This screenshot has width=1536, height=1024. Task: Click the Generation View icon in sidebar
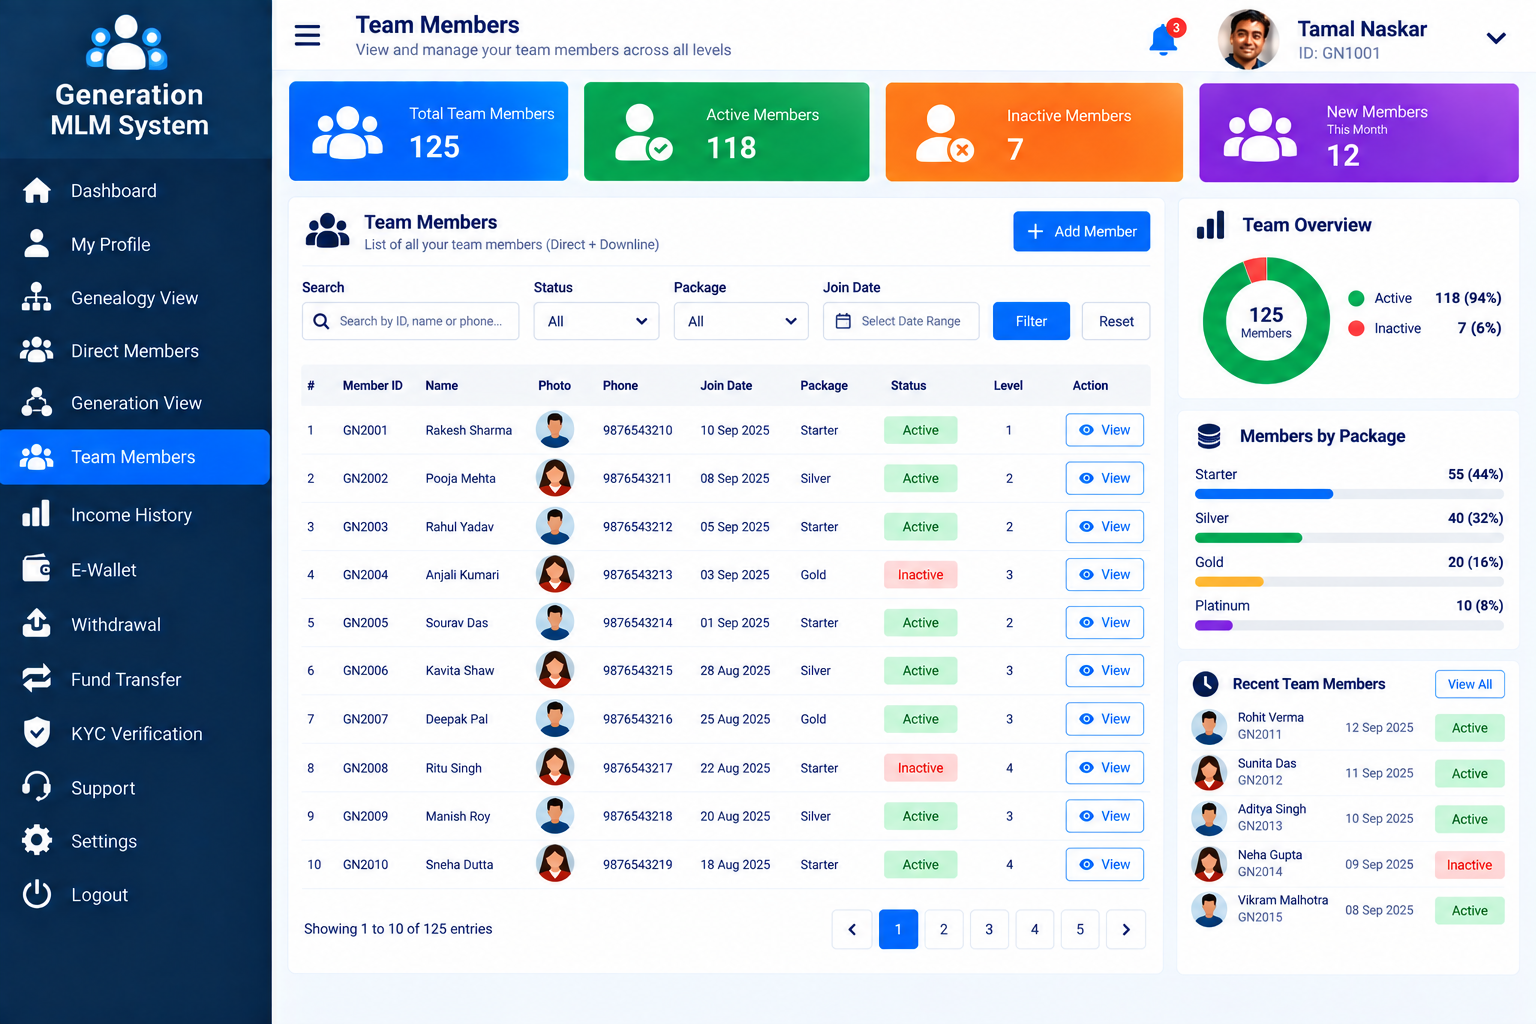pyautogui.click(x=37, y=402)
